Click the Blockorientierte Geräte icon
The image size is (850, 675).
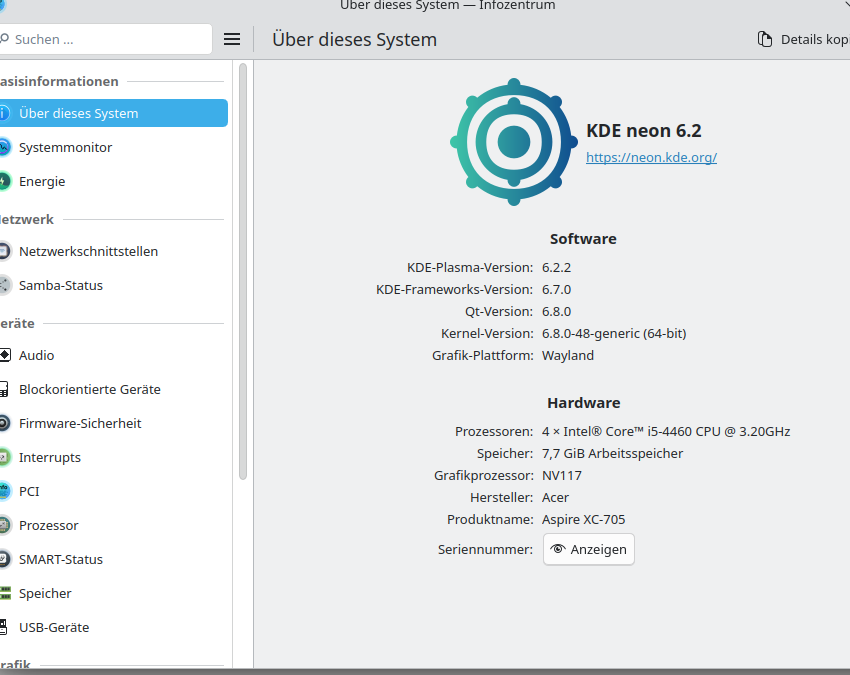[x=4, y=389]
